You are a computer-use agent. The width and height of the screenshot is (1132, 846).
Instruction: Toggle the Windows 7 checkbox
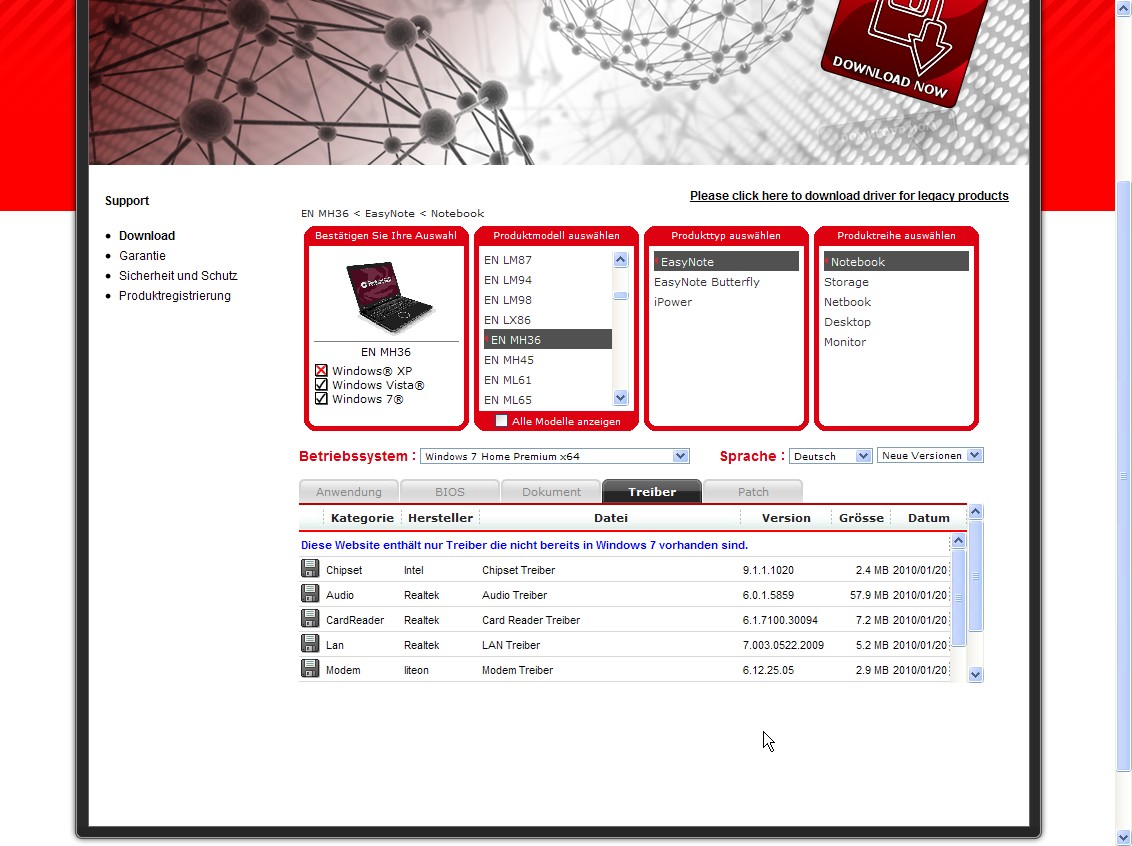click(321, 398)
